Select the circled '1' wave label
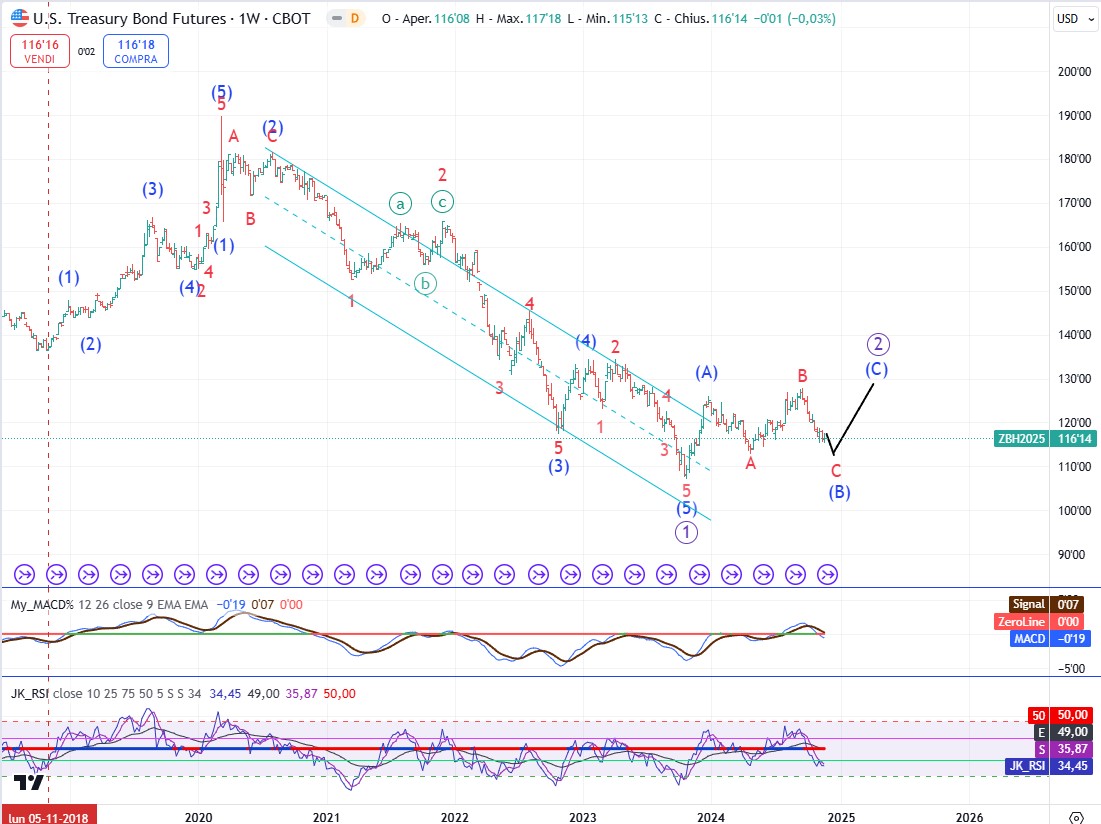Image resolution: width=1101 pixels, height=824 pixels. (686, 532)
